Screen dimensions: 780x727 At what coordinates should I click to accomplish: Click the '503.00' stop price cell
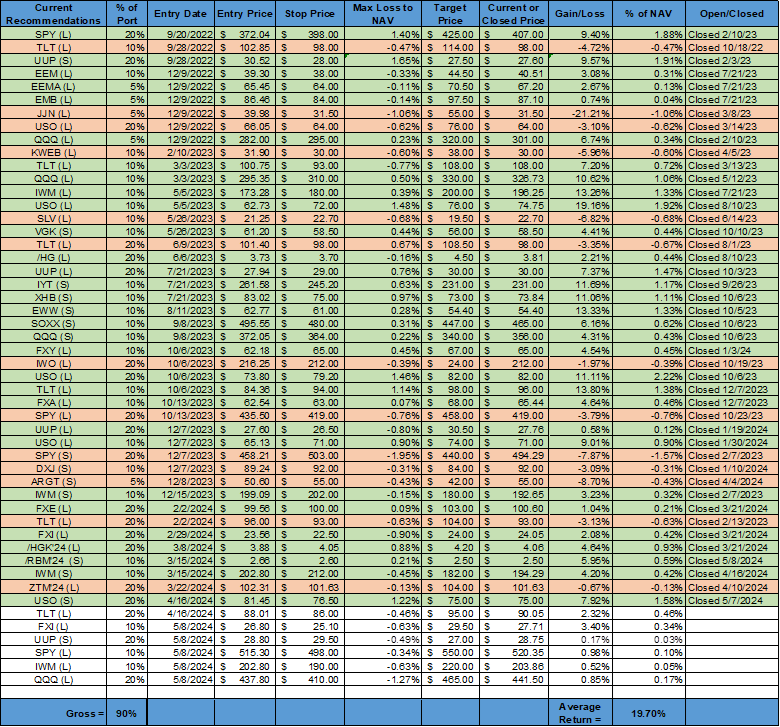pyautogui.click(x=309, y=456)
